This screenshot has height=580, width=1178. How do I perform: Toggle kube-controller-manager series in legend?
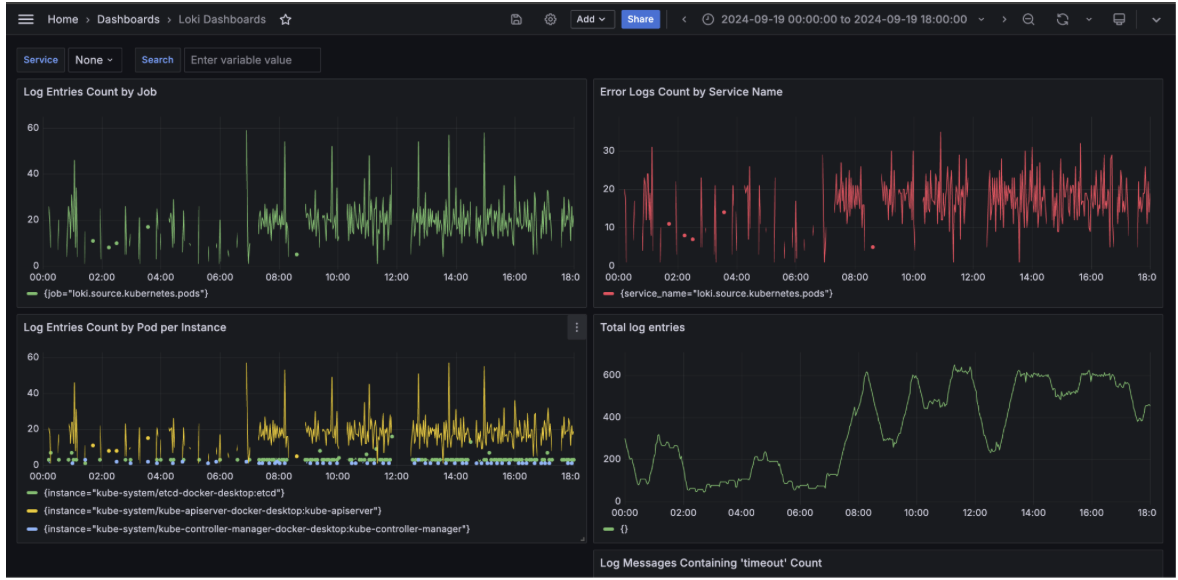click(254, 528)
